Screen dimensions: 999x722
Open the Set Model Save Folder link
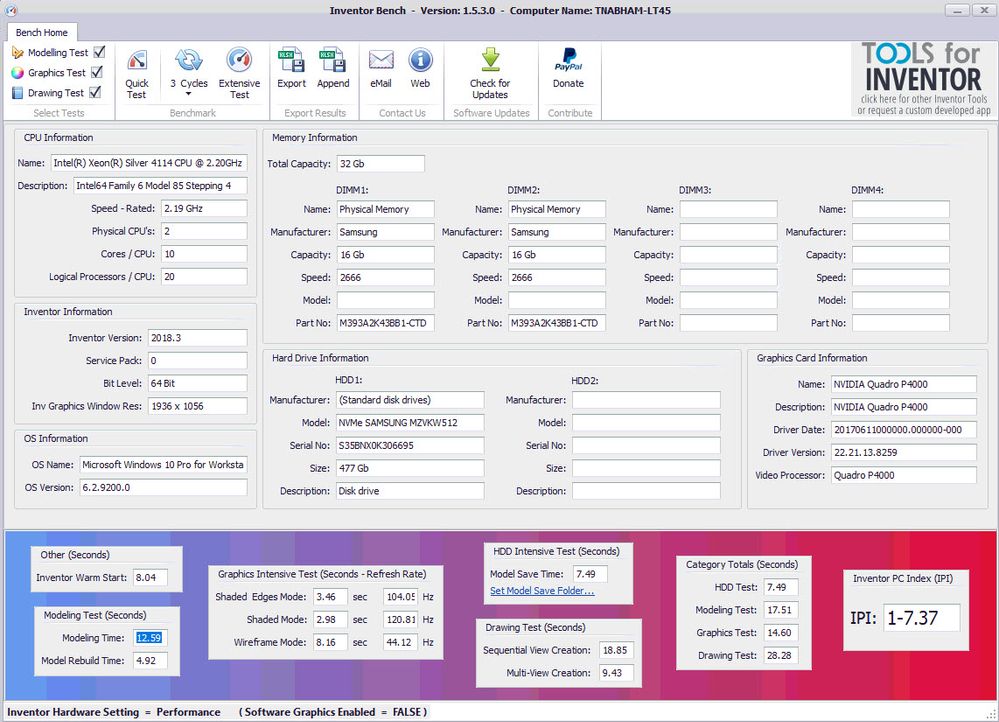542,591
